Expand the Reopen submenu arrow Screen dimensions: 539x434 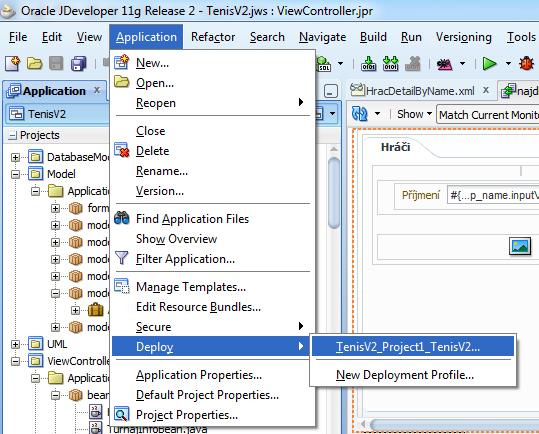click(301, 102)
